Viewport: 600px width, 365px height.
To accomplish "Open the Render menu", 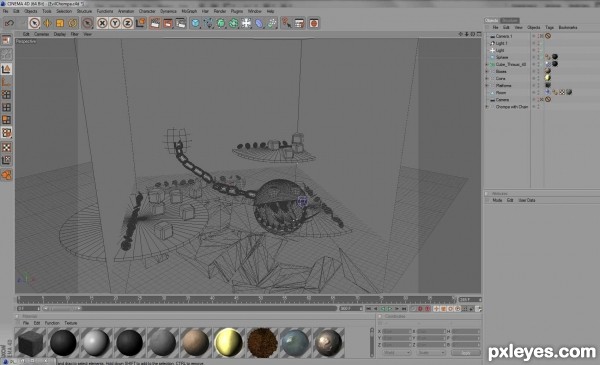I will [220, 11].
